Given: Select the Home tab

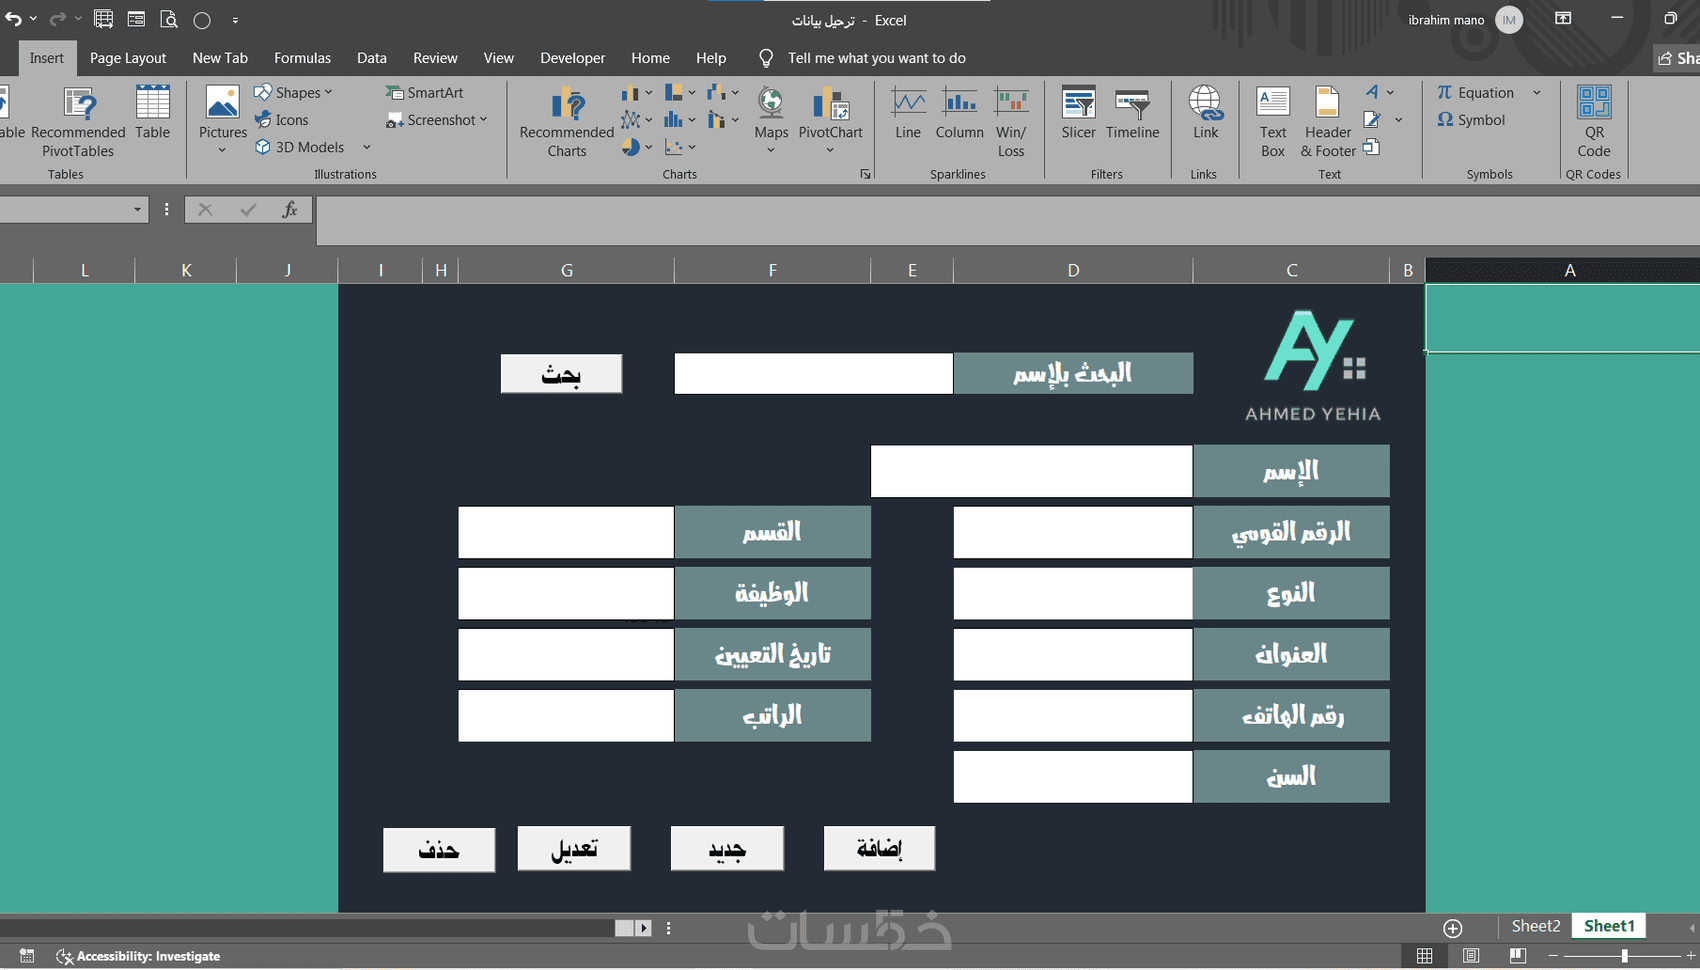Looking at the screenshot, I should [651, 58].
